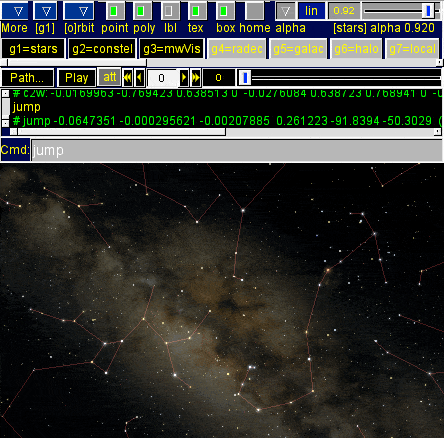This screenshot has height=438, width=444.
Task: Open the alpha slider-type dropdown
Action: pyautogui.click(x=285, y=11)
